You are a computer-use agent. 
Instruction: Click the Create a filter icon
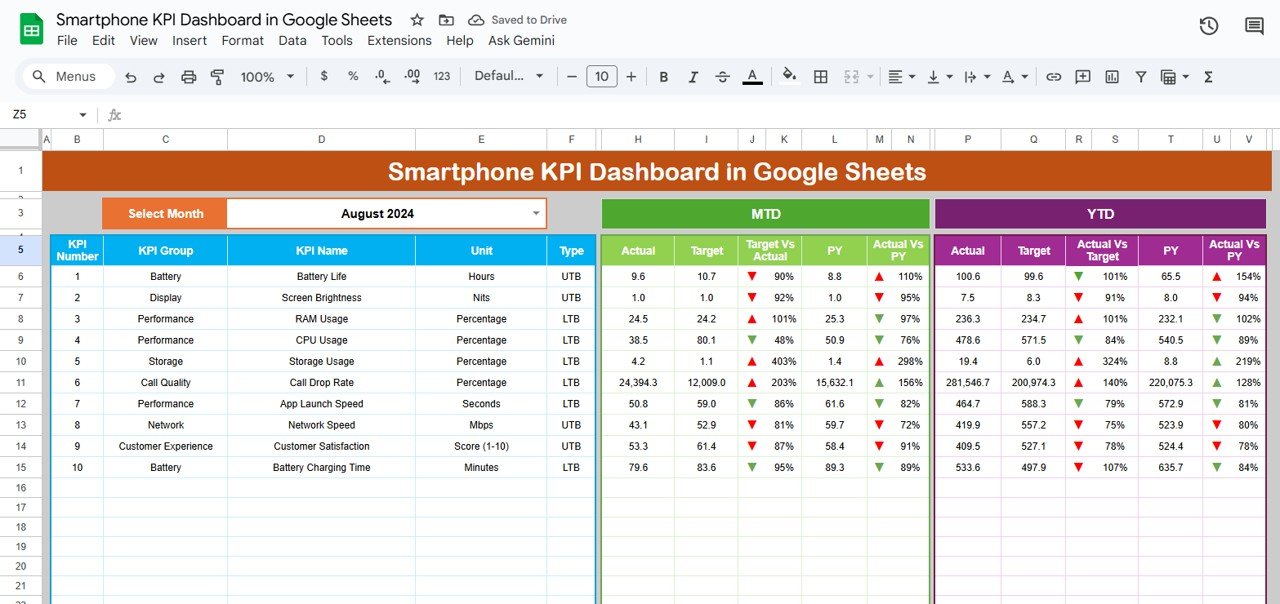coord(1140,77)
